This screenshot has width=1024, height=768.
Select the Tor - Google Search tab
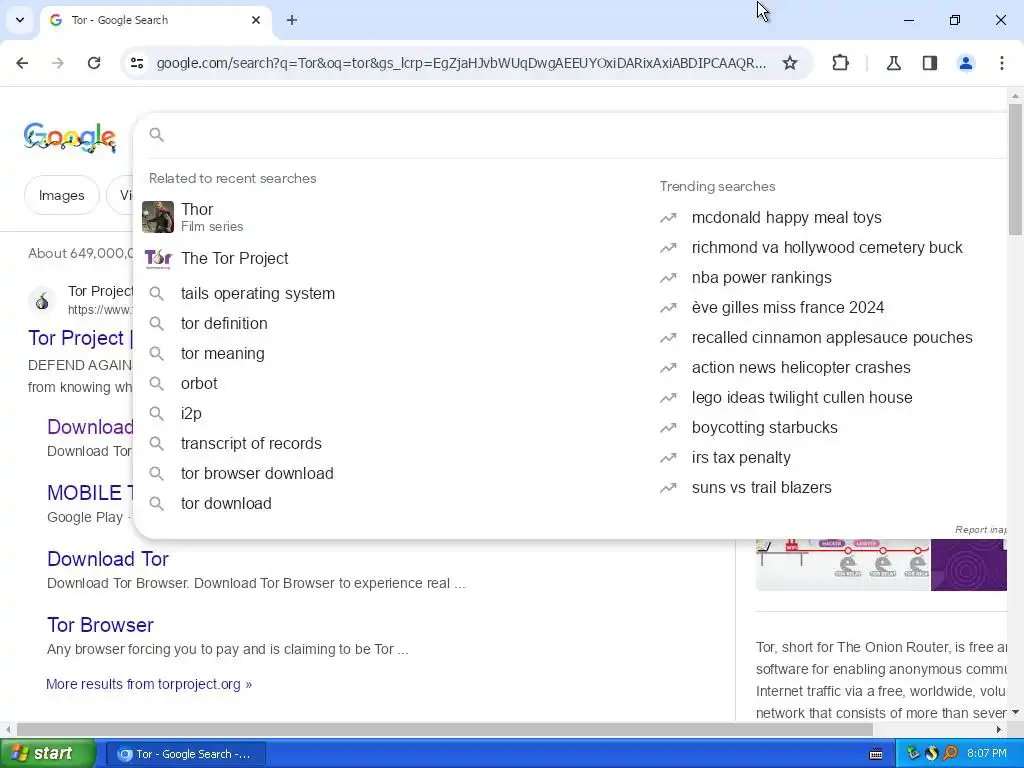tap(155, 20)
